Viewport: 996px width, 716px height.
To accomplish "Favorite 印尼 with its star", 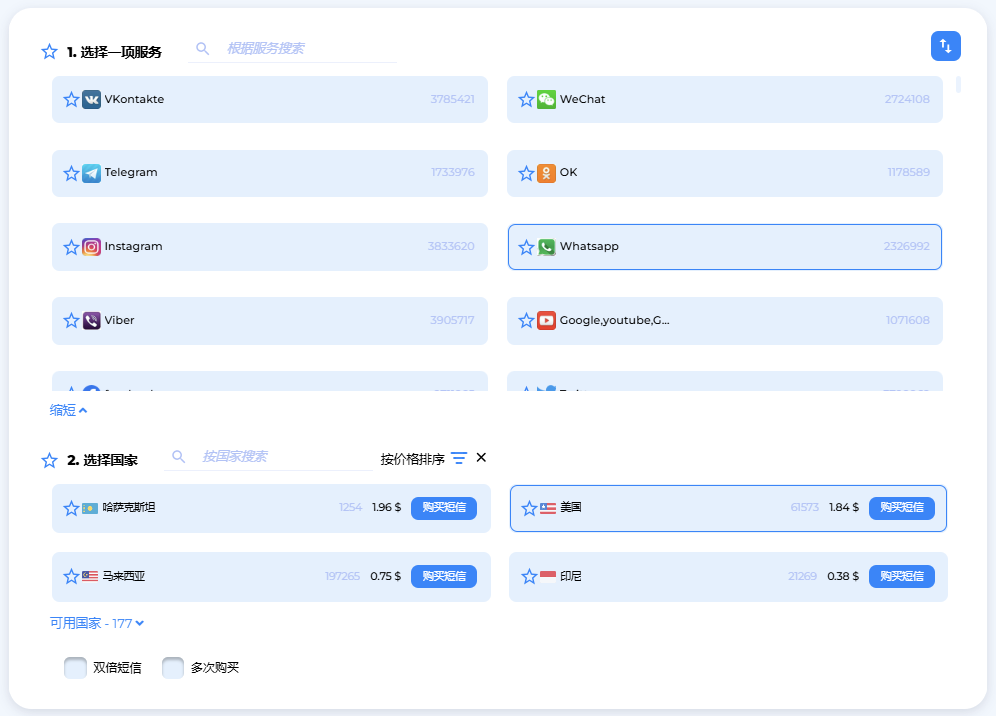I will click(x=529, y=576).
